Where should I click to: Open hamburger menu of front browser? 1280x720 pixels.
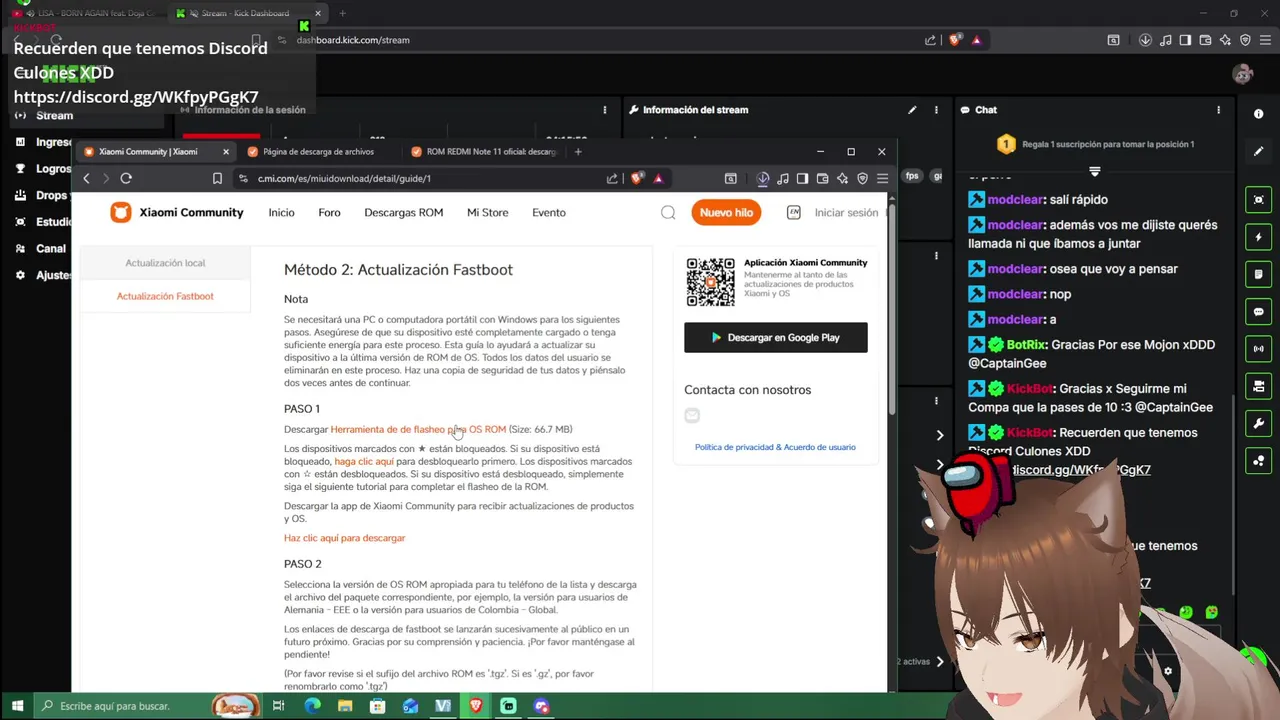[x=882, y=178]
